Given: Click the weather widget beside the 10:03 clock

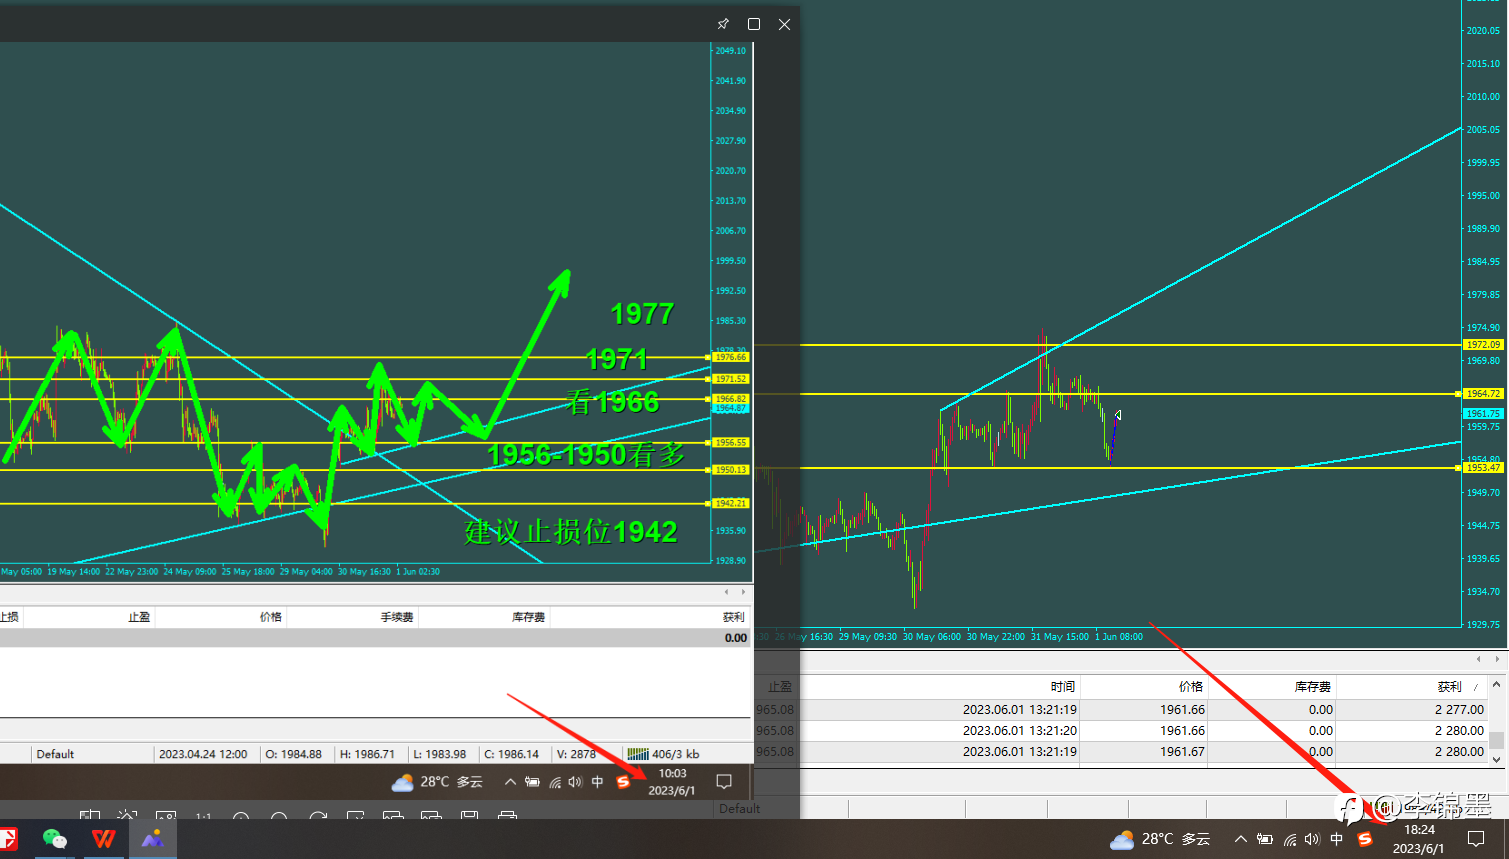Looking at the screenshot, I should pos(437,782).
